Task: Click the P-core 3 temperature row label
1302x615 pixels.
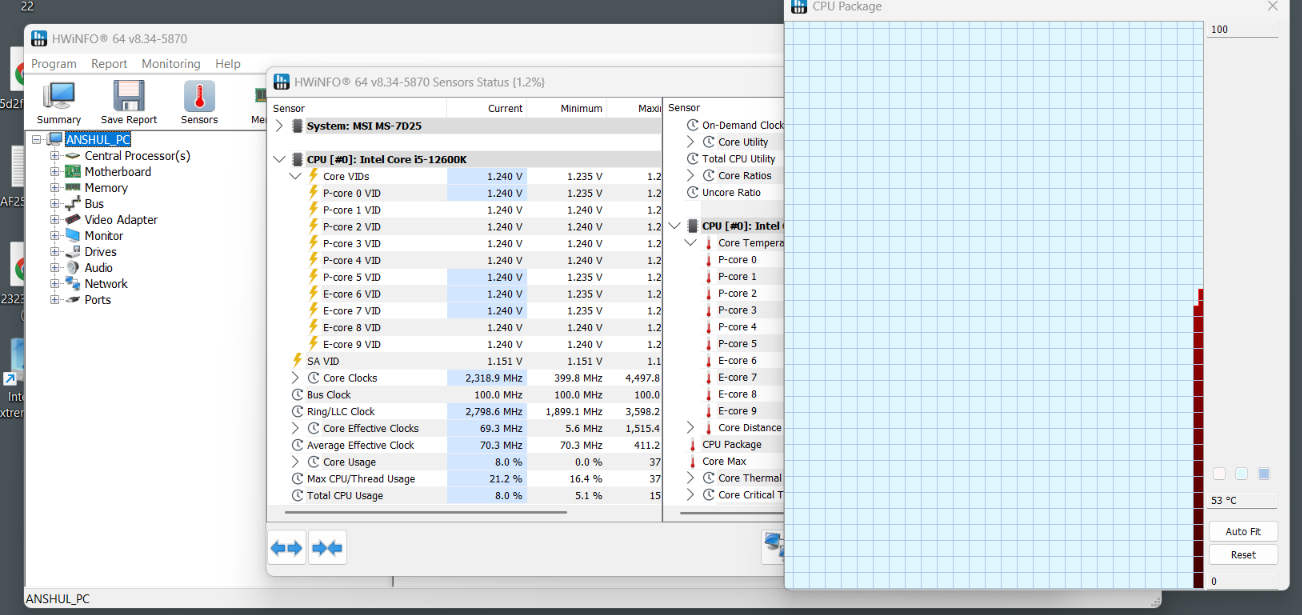Action: tap(738, 310)
